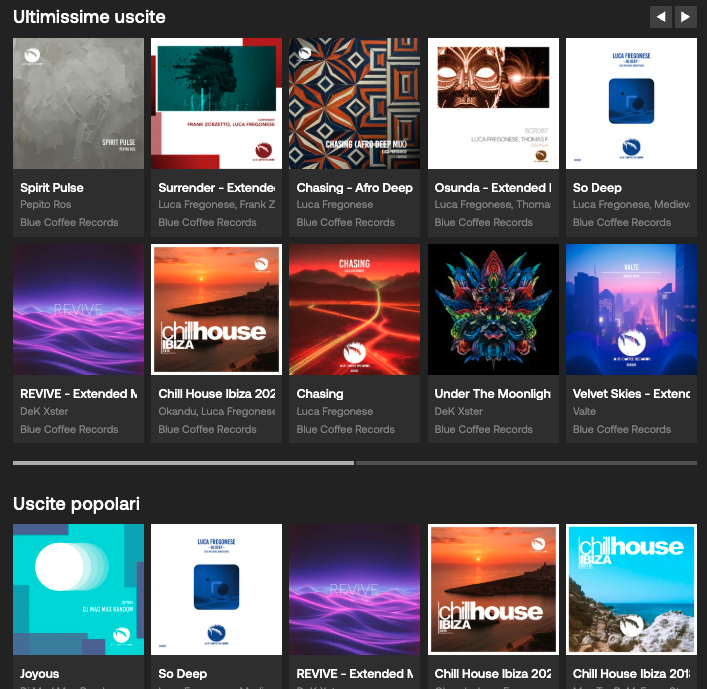Open REVIVE cover in Ultimissime uscite

coord(78,309)
